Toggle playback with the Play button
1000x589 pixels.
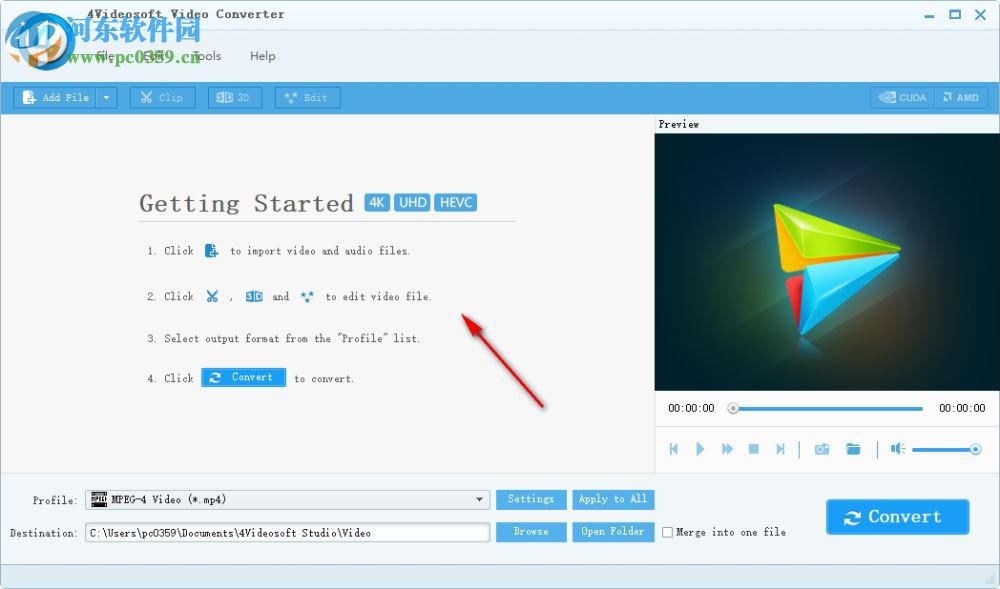coord(700,449)
